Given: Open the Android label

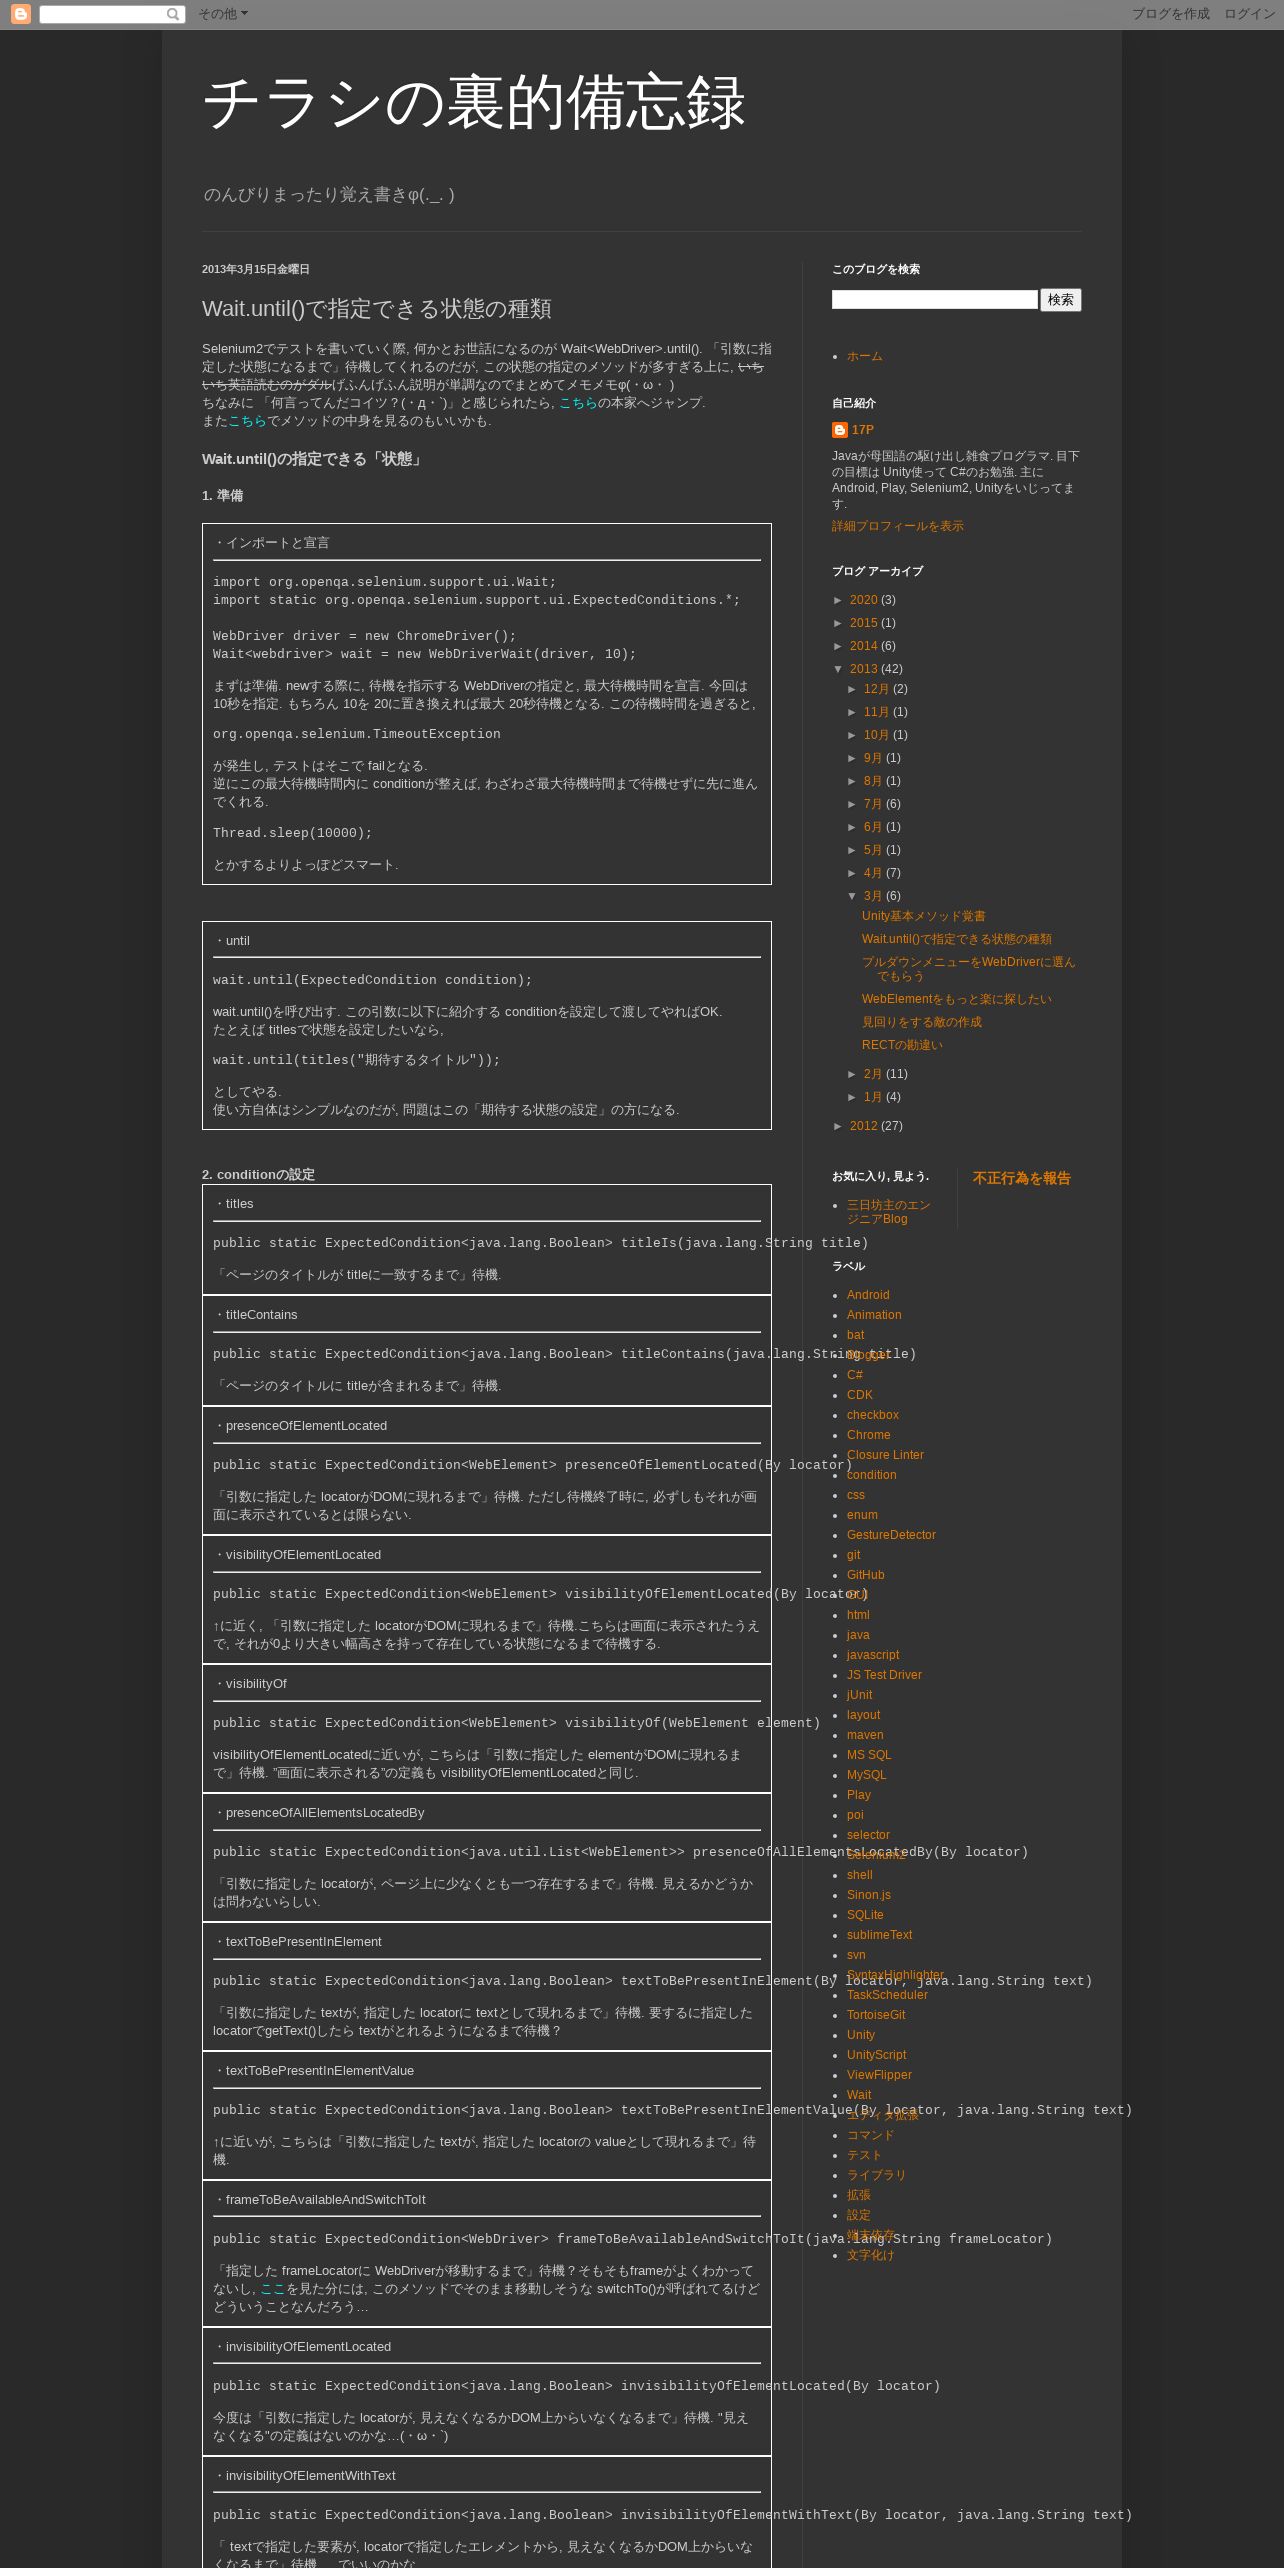Looking at the screenshot, I should [x=867, y=1295].
